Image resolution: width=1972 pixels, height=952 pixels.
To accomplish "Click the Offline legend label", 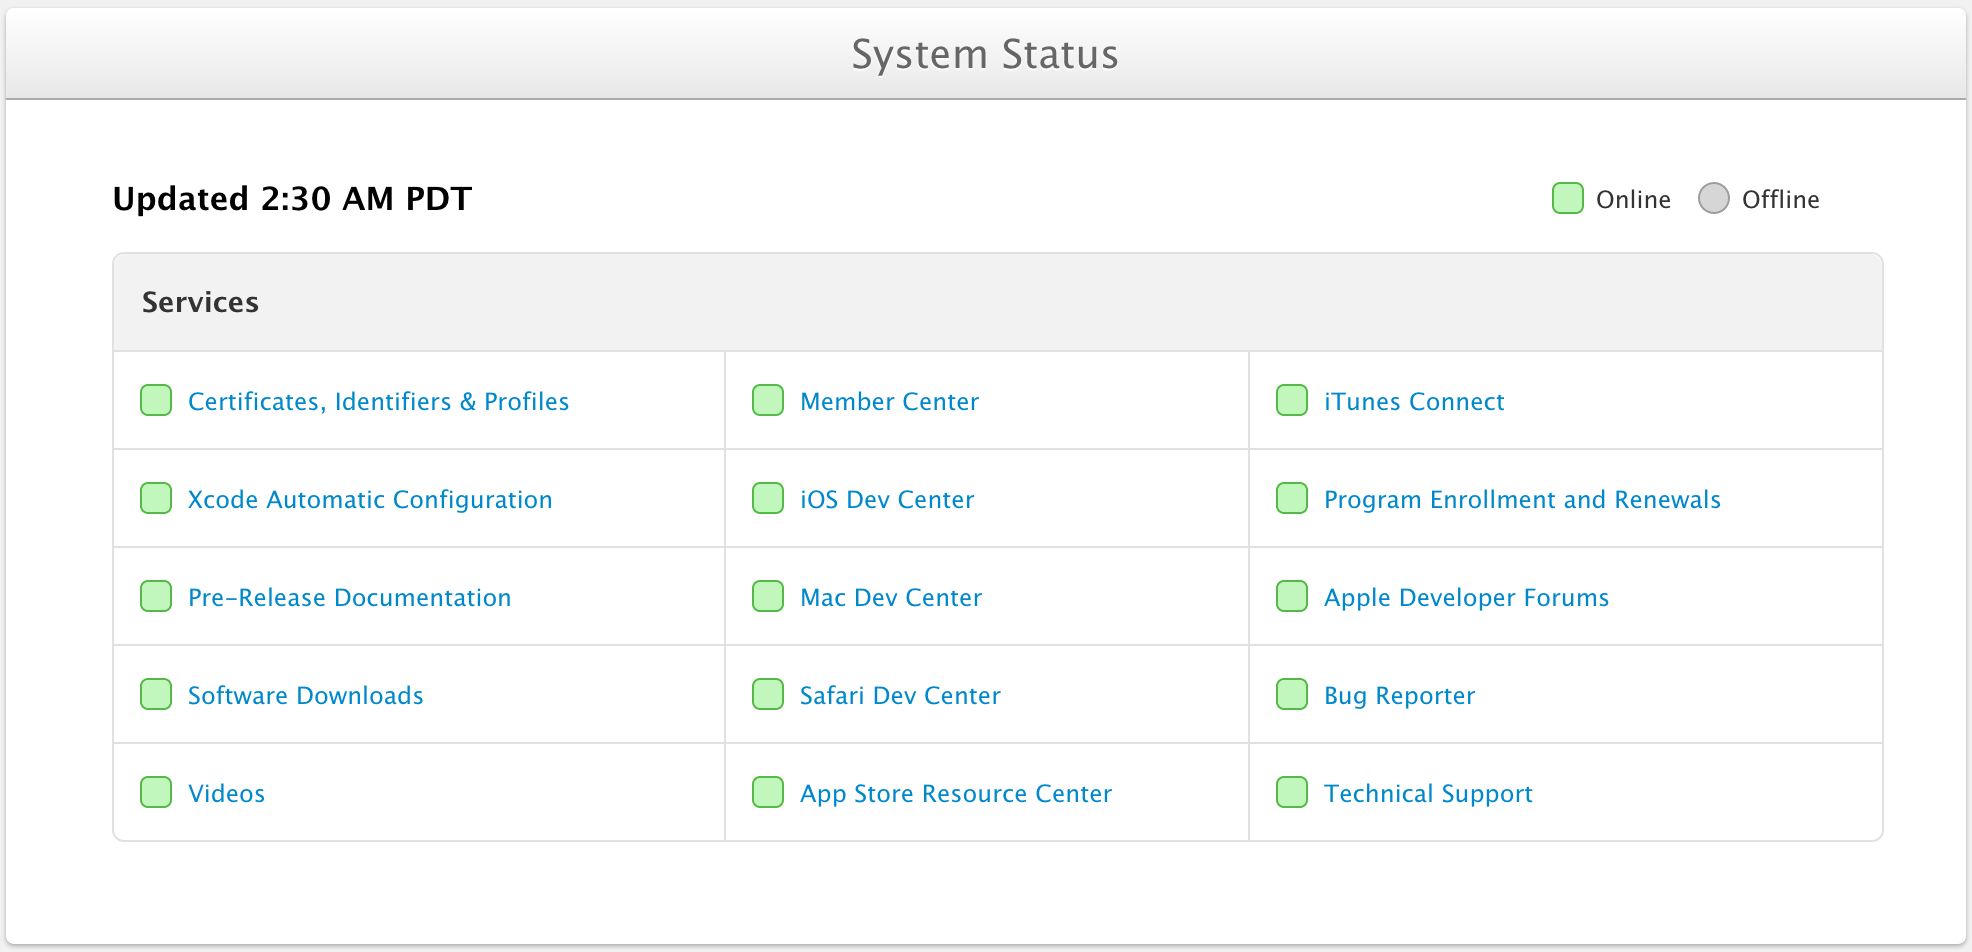I will coord(1781,200).
